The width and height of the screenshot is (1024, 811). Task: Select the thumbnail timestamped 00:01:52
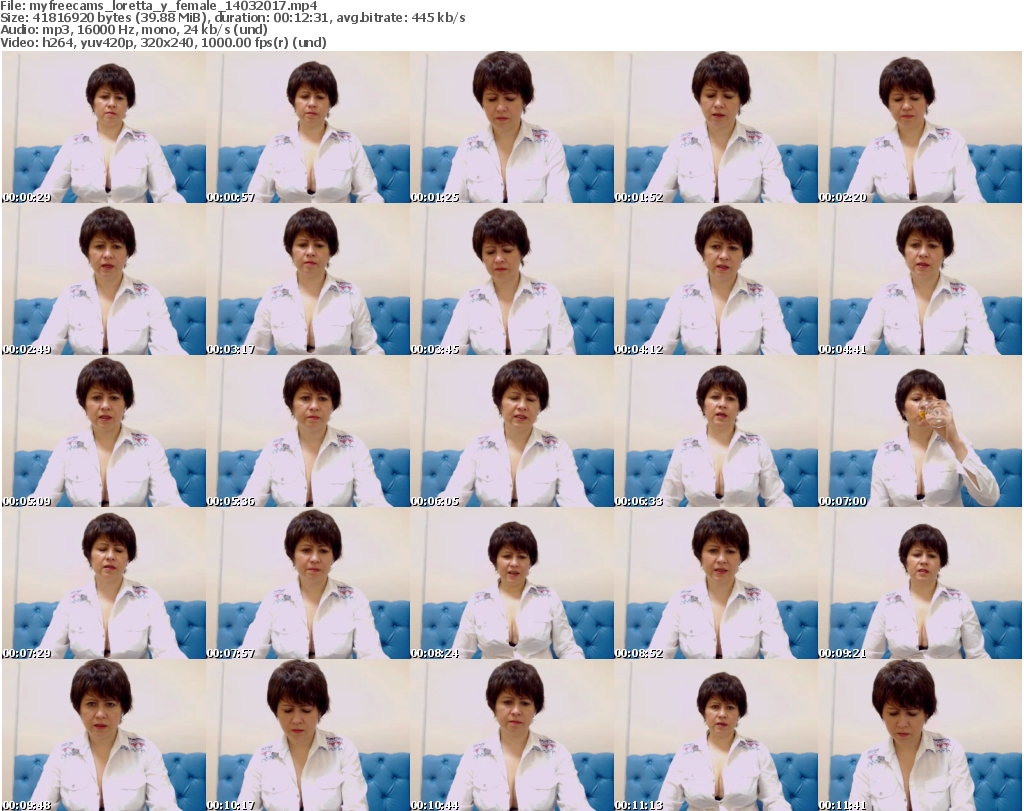coord(716,127)
